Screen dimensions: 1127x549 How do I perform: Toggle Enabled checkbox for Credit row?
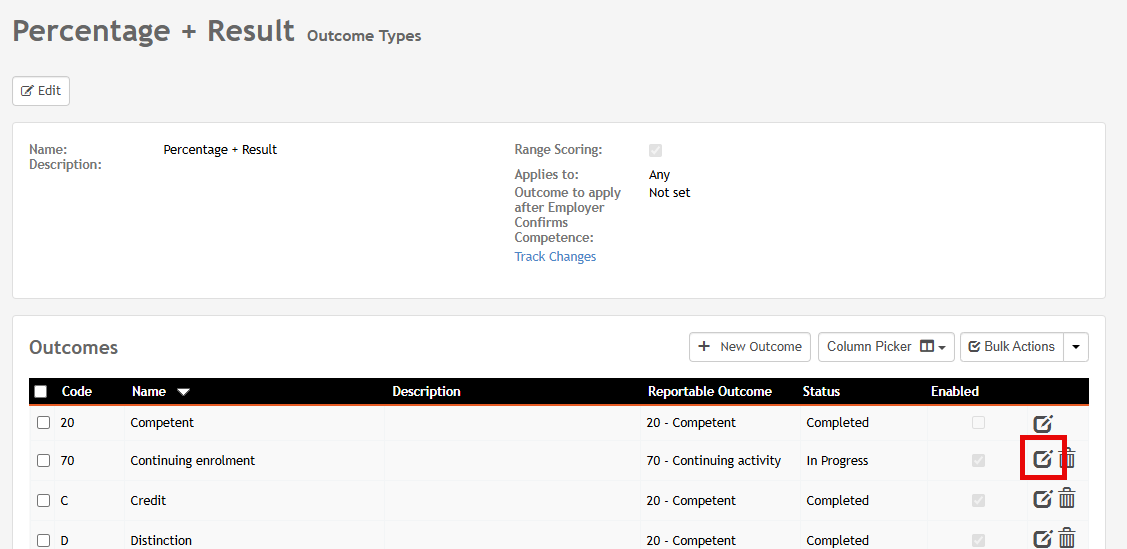[978, 500]
